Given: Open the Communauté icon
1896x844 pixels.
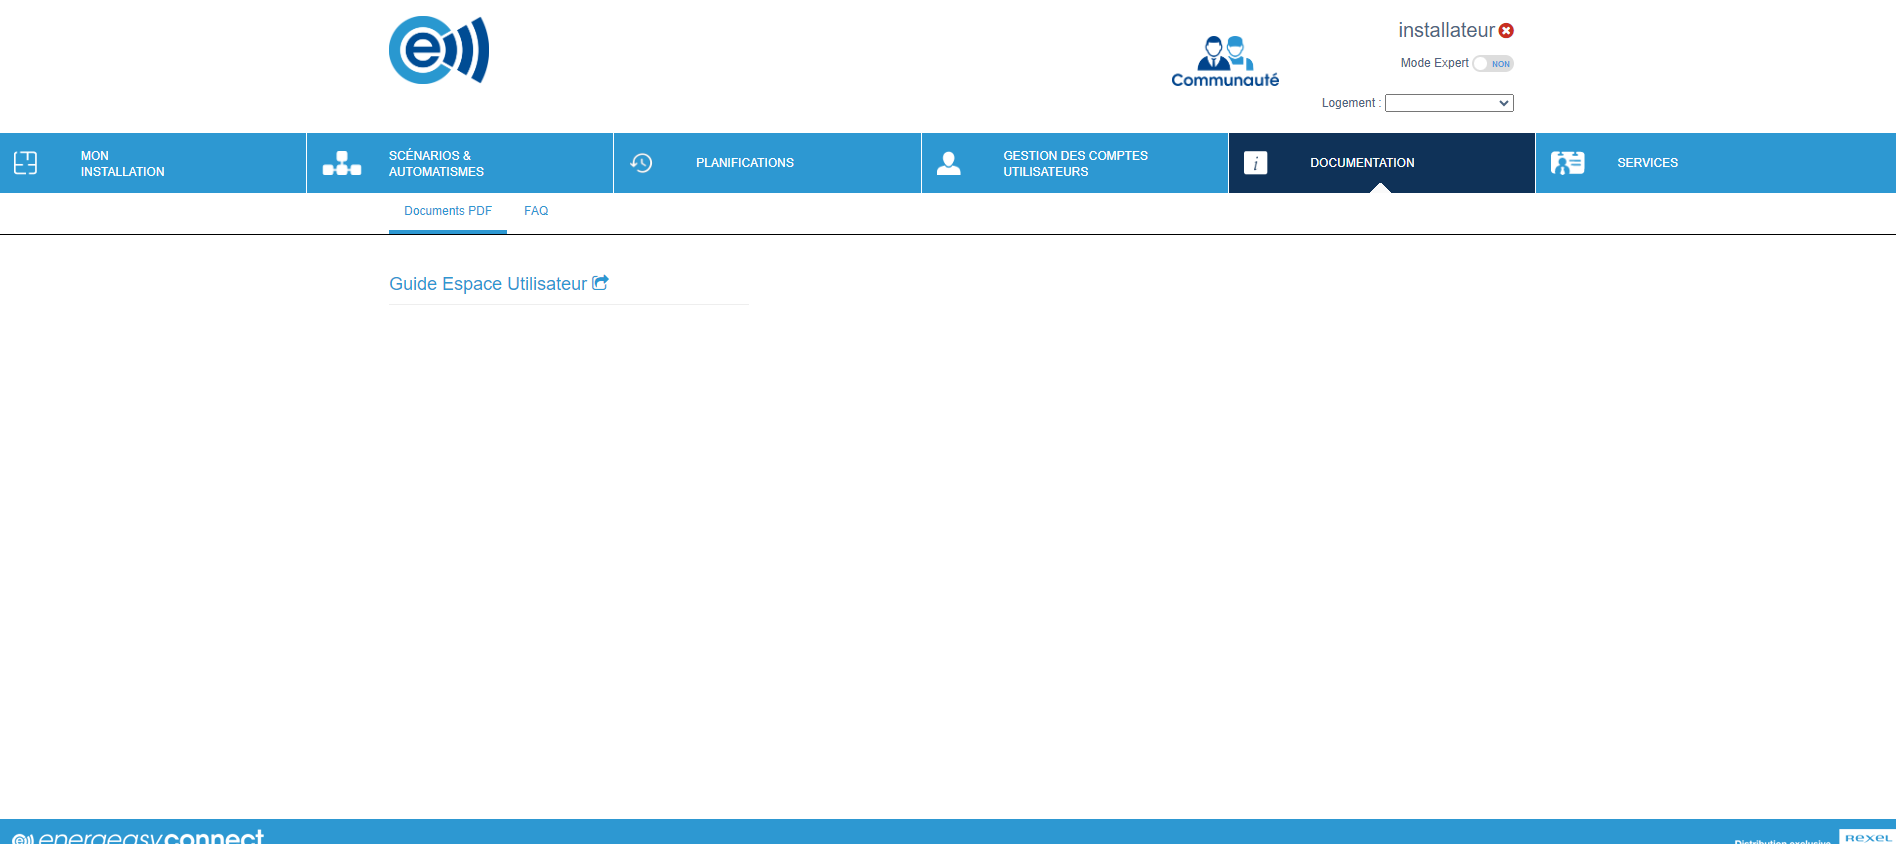Looking at the screenshot, I should coord(1225,62).
